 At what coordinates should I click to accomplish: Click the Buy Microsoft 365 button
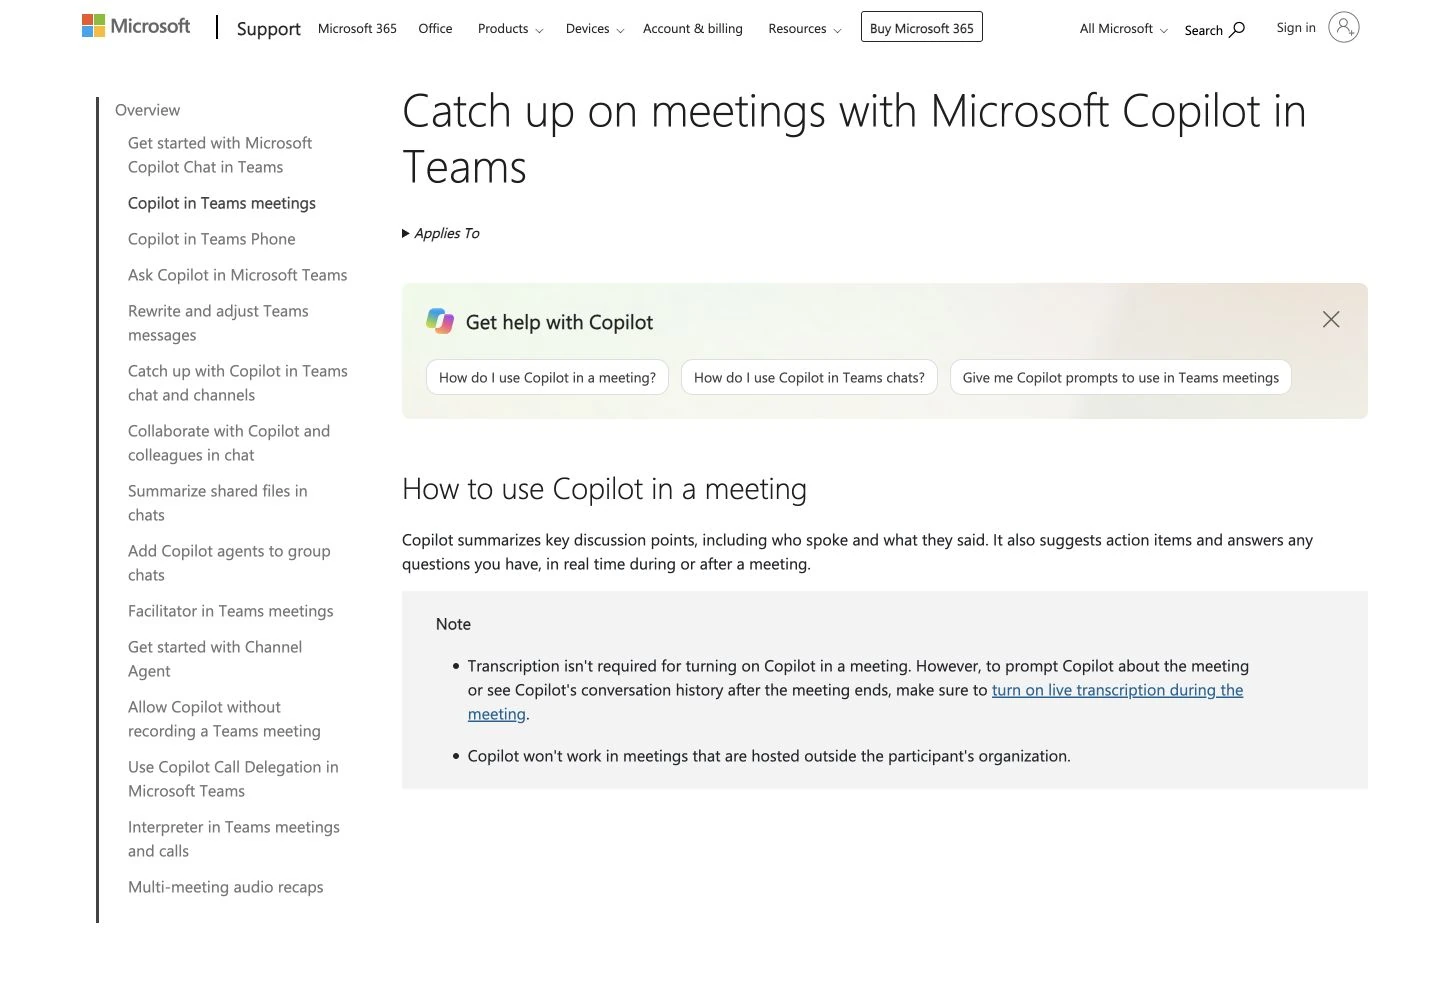tap(922, 27)
